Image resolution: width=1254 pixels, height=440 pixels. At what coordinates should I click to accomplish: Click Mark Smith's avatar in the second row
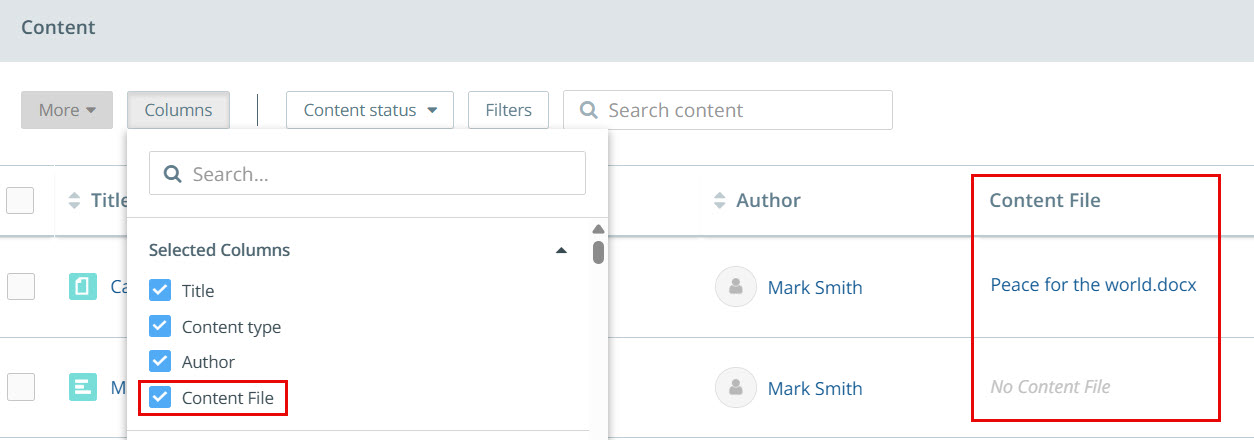[736, 388]
